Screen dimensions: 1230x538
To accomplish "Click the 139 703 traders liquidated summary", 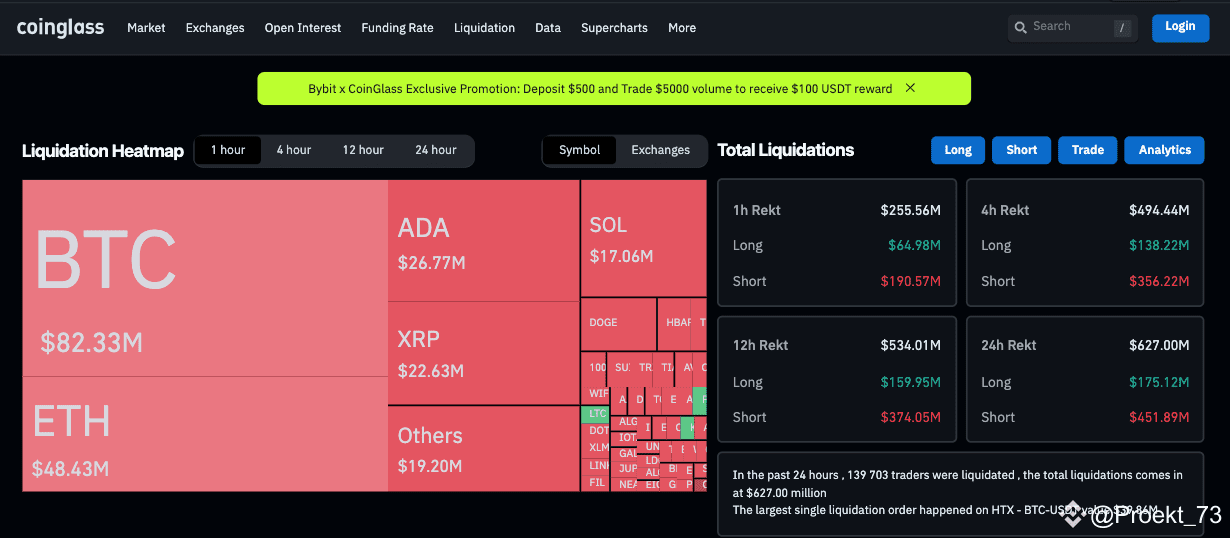I will pyautogui.click(x=957, y=484).
